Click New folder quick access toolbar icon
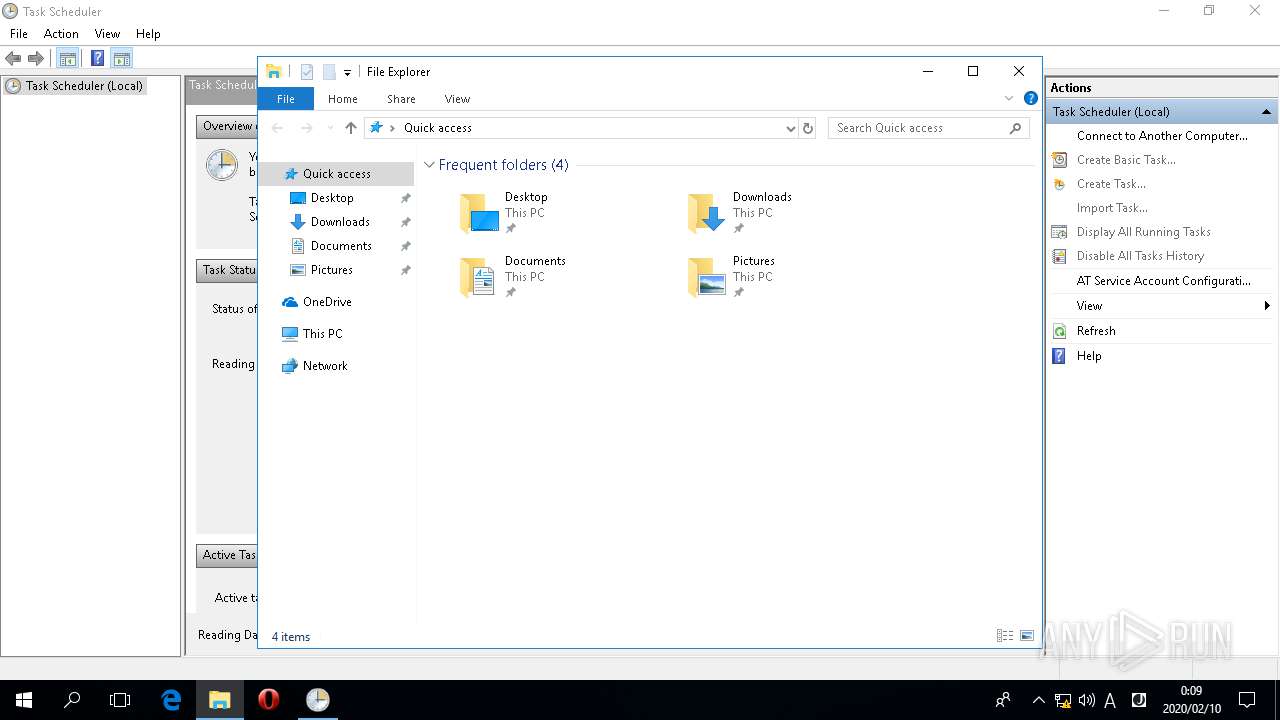1280x720 pixels. (329, 72)
